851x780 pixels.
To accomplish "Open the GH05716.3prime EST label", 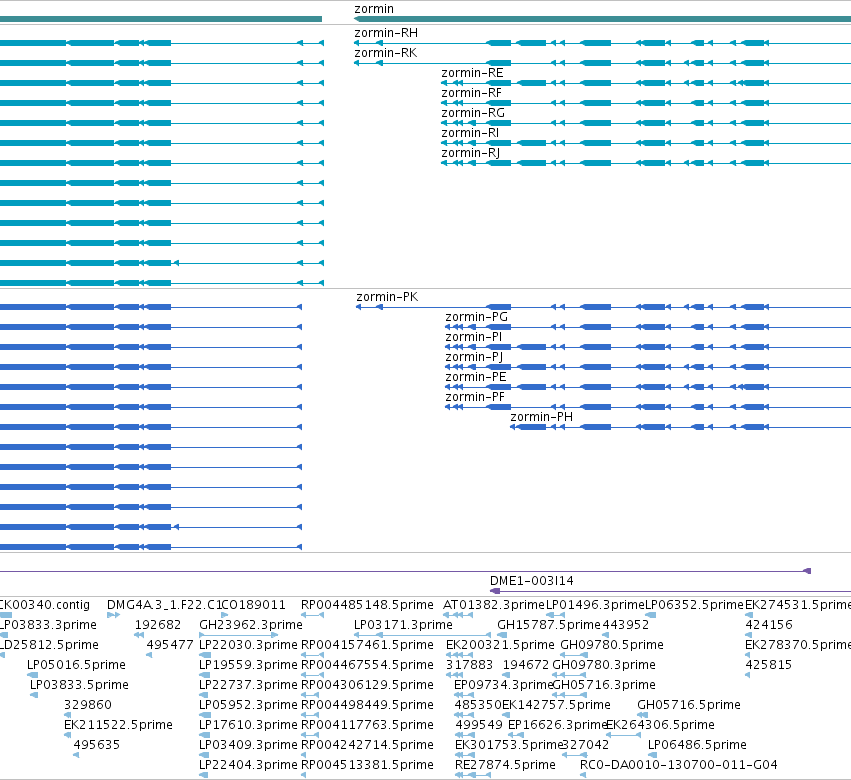I will pos(604,685).
